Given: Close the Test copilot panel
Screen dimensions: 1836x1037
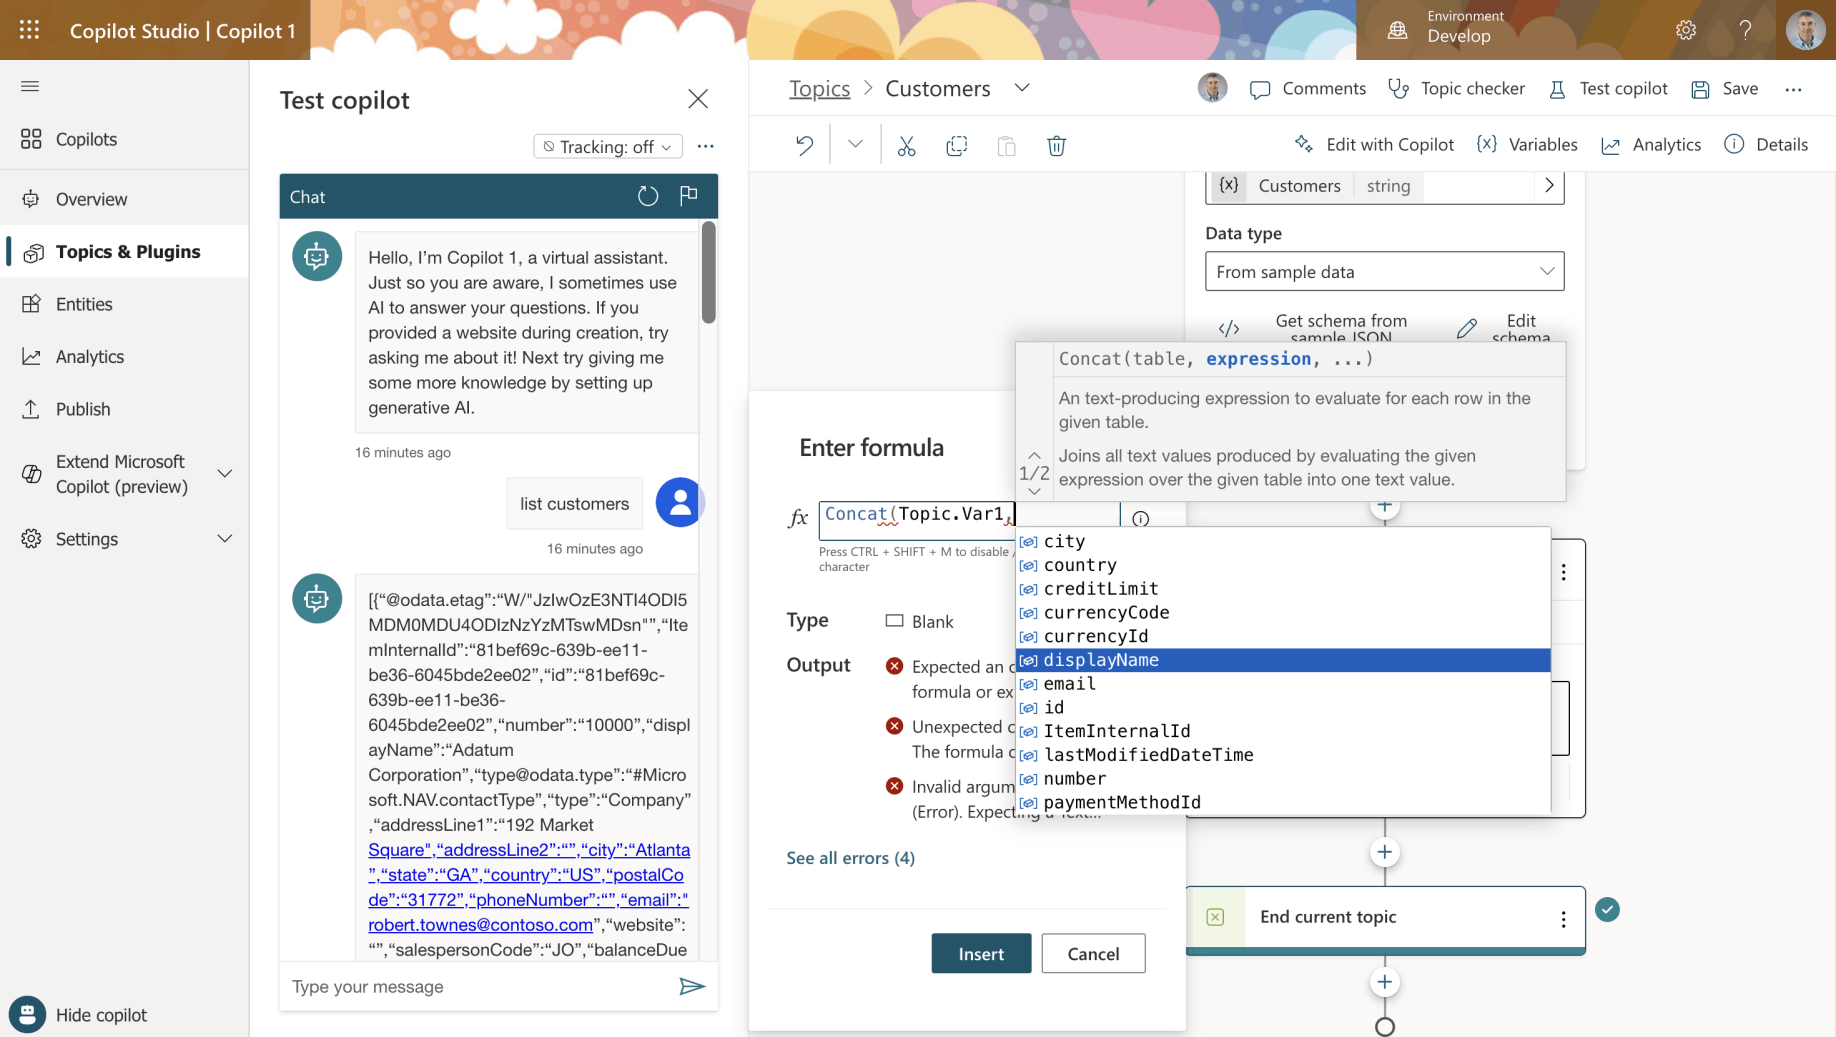Looking at the screenshot, I should point(698,99).
